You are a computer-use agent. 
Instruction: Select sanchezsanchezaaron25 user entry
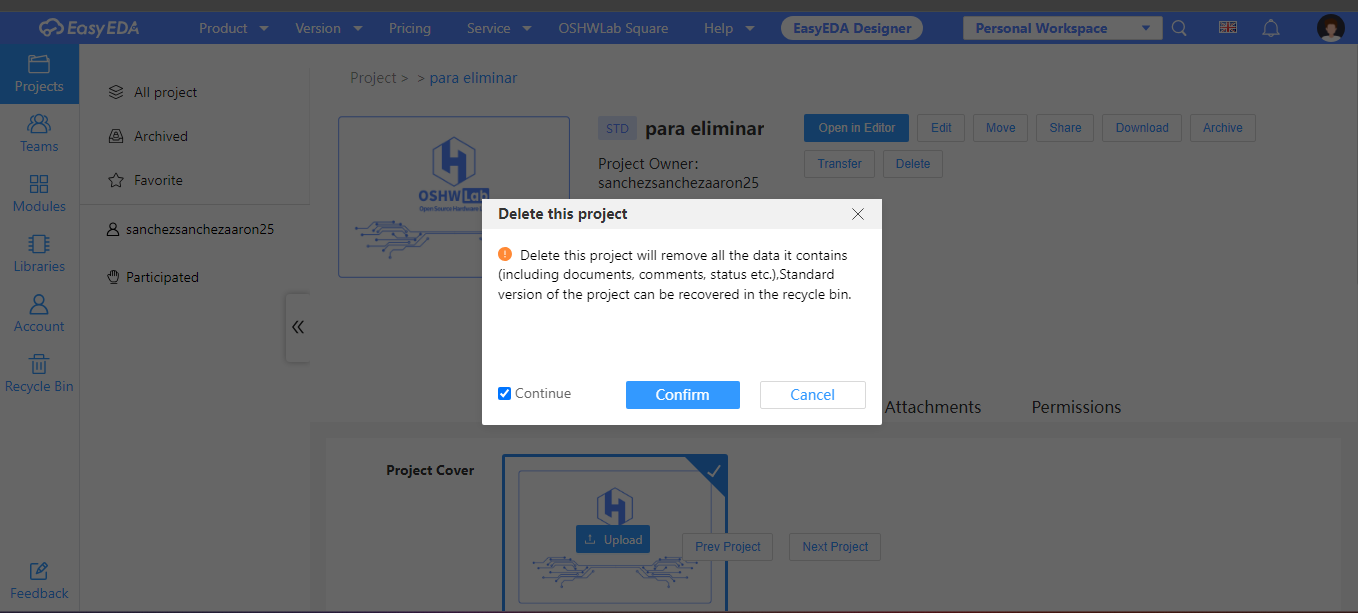[190, 229]
